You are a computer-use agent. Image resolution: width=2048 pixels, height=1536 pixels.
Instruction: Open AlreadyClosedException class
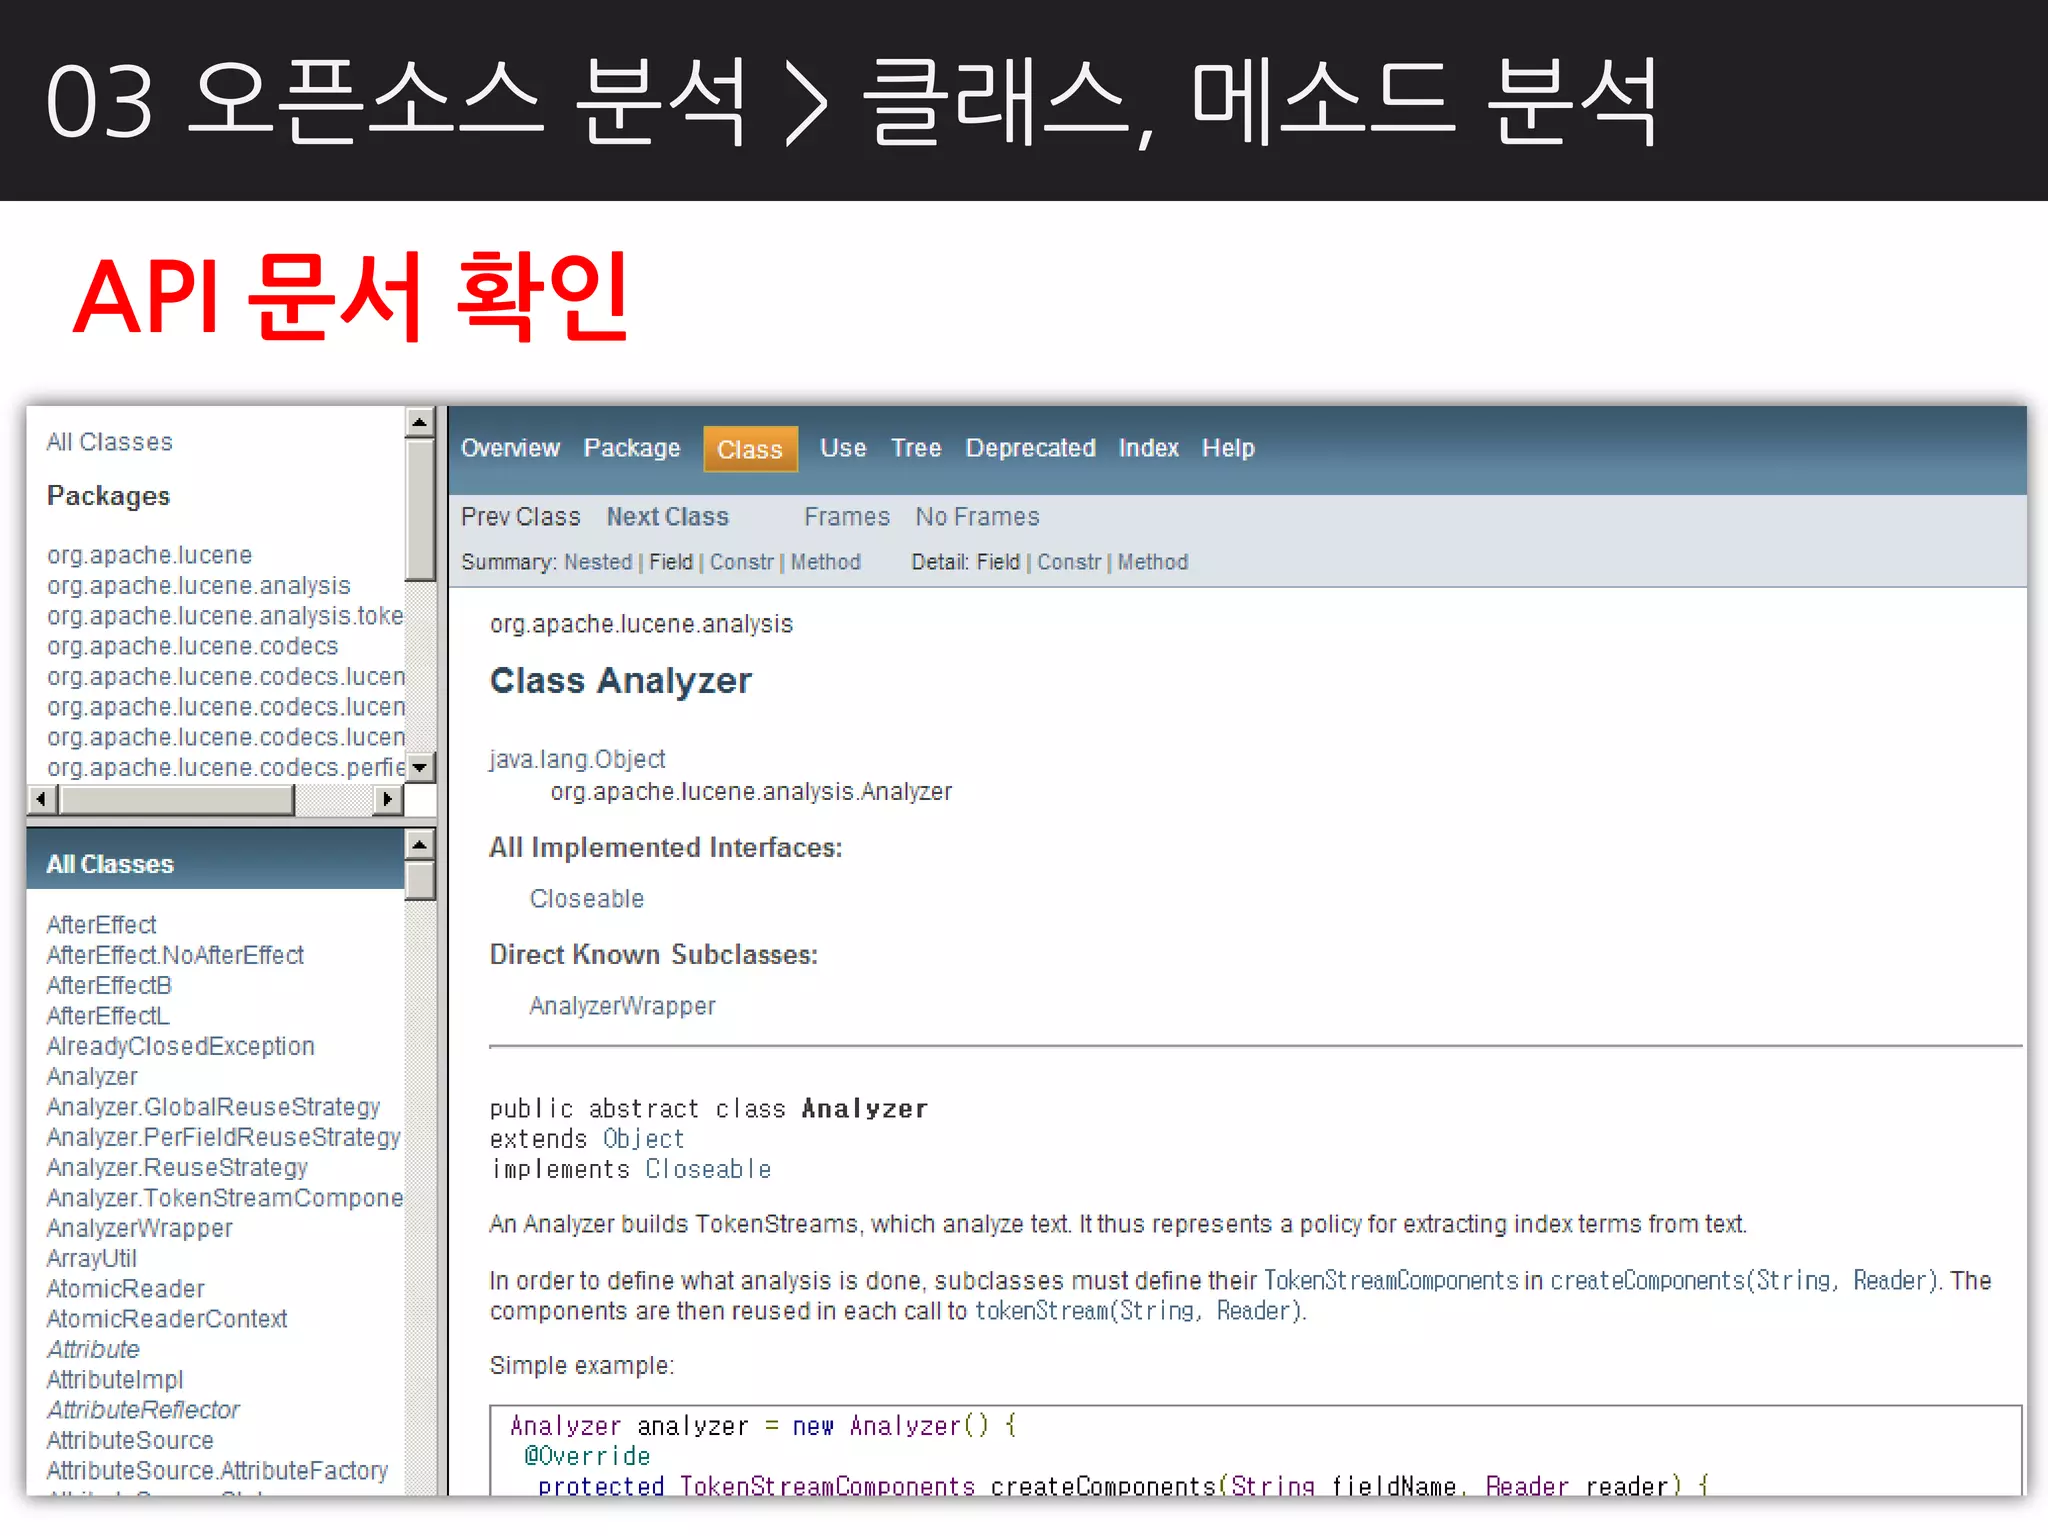(x=180, y=1046)
